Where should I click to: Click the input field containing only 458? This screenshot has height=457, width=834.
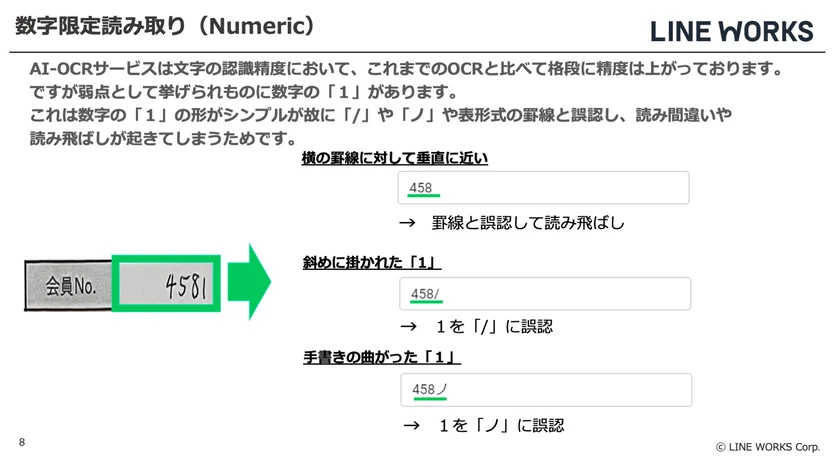(x=544, y=188)
